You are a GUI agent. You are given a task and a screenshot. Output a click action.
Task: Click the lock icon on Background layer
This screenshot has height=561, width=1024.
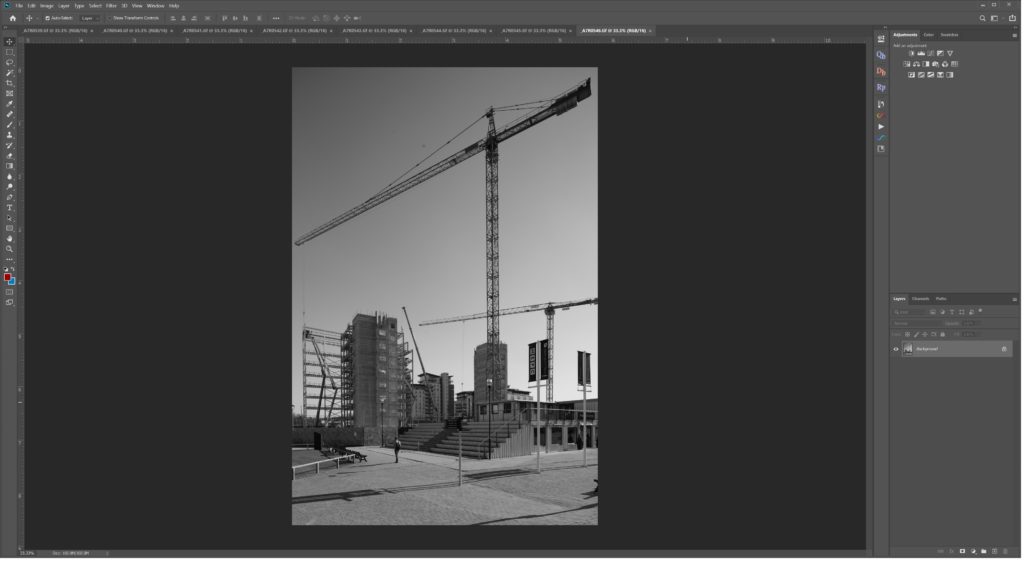coord(1004,349)
